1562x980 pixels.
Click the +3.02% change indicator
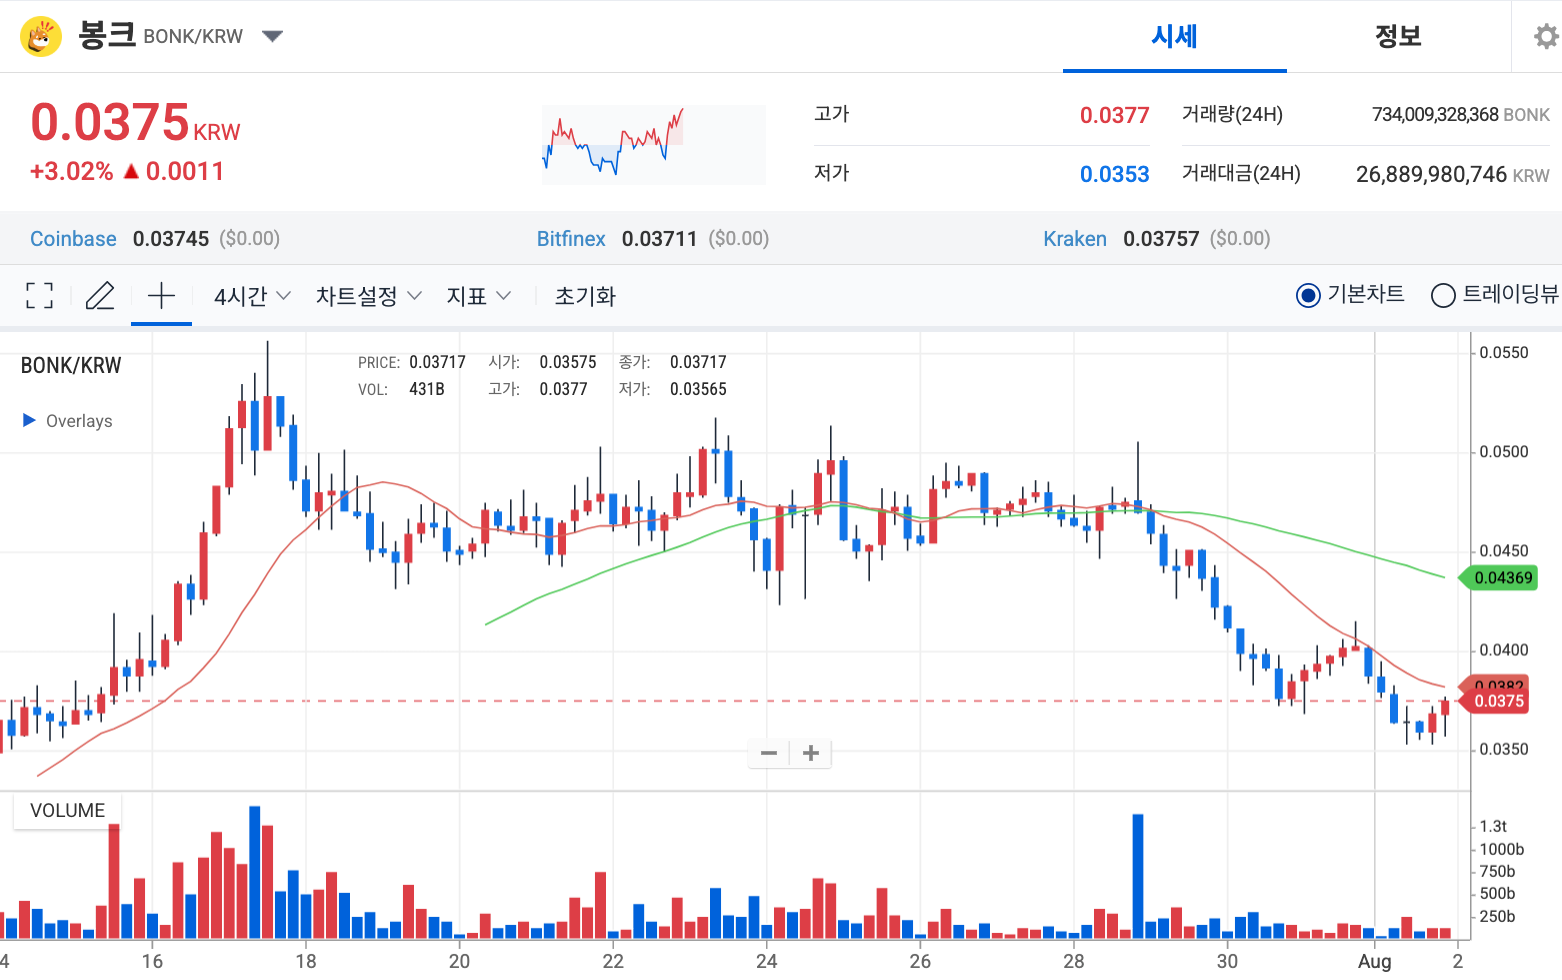(71, 172)
